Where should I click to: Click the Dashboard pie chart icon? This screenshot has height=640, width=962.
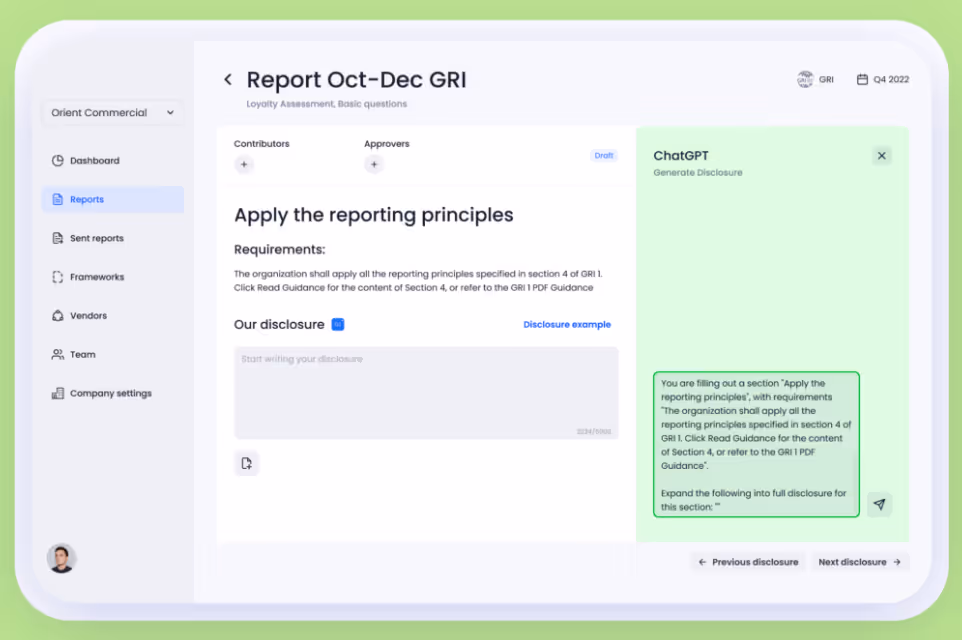click(58, 161)
